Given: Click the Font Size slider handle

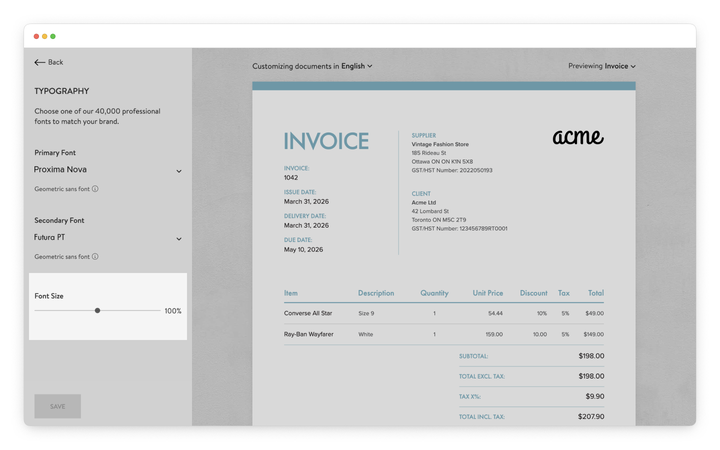Looking at the screenshot, I should [97, 311].
